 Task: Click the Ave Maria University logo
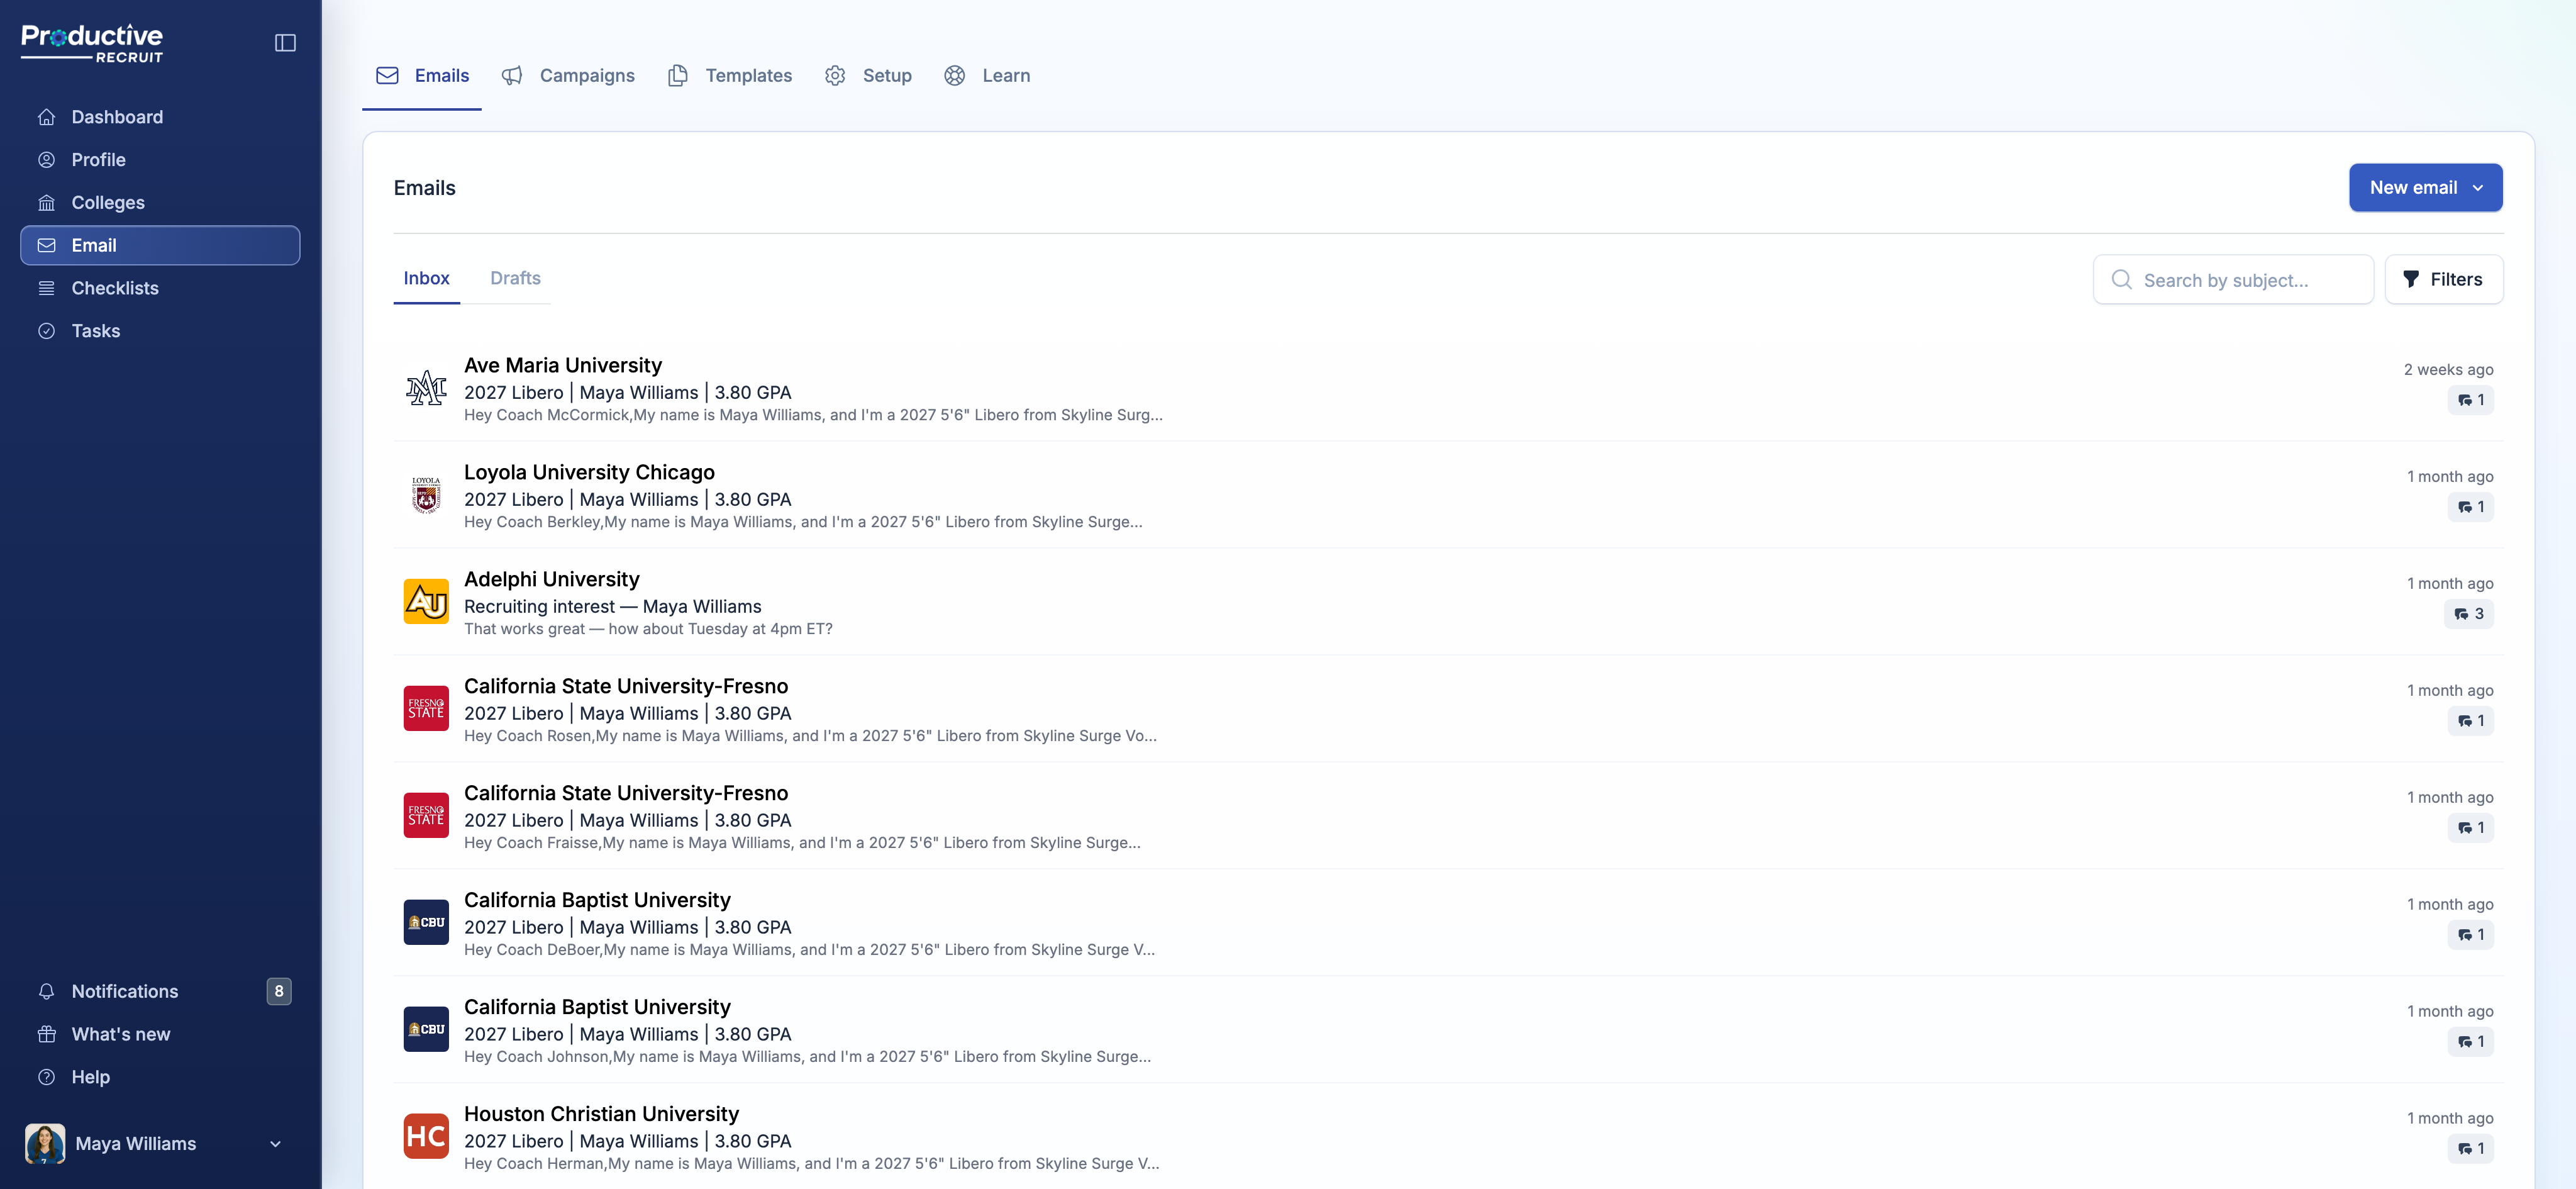[x=426, y=388]
